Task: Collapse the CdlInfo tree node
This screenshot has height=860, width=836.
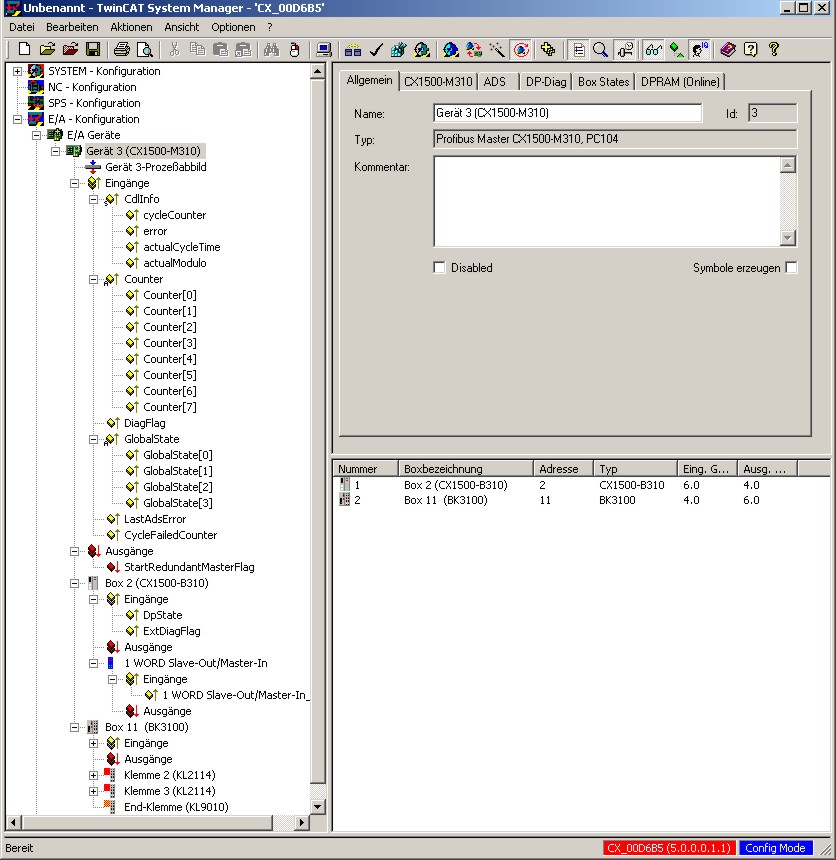Action: pos(94,199)
